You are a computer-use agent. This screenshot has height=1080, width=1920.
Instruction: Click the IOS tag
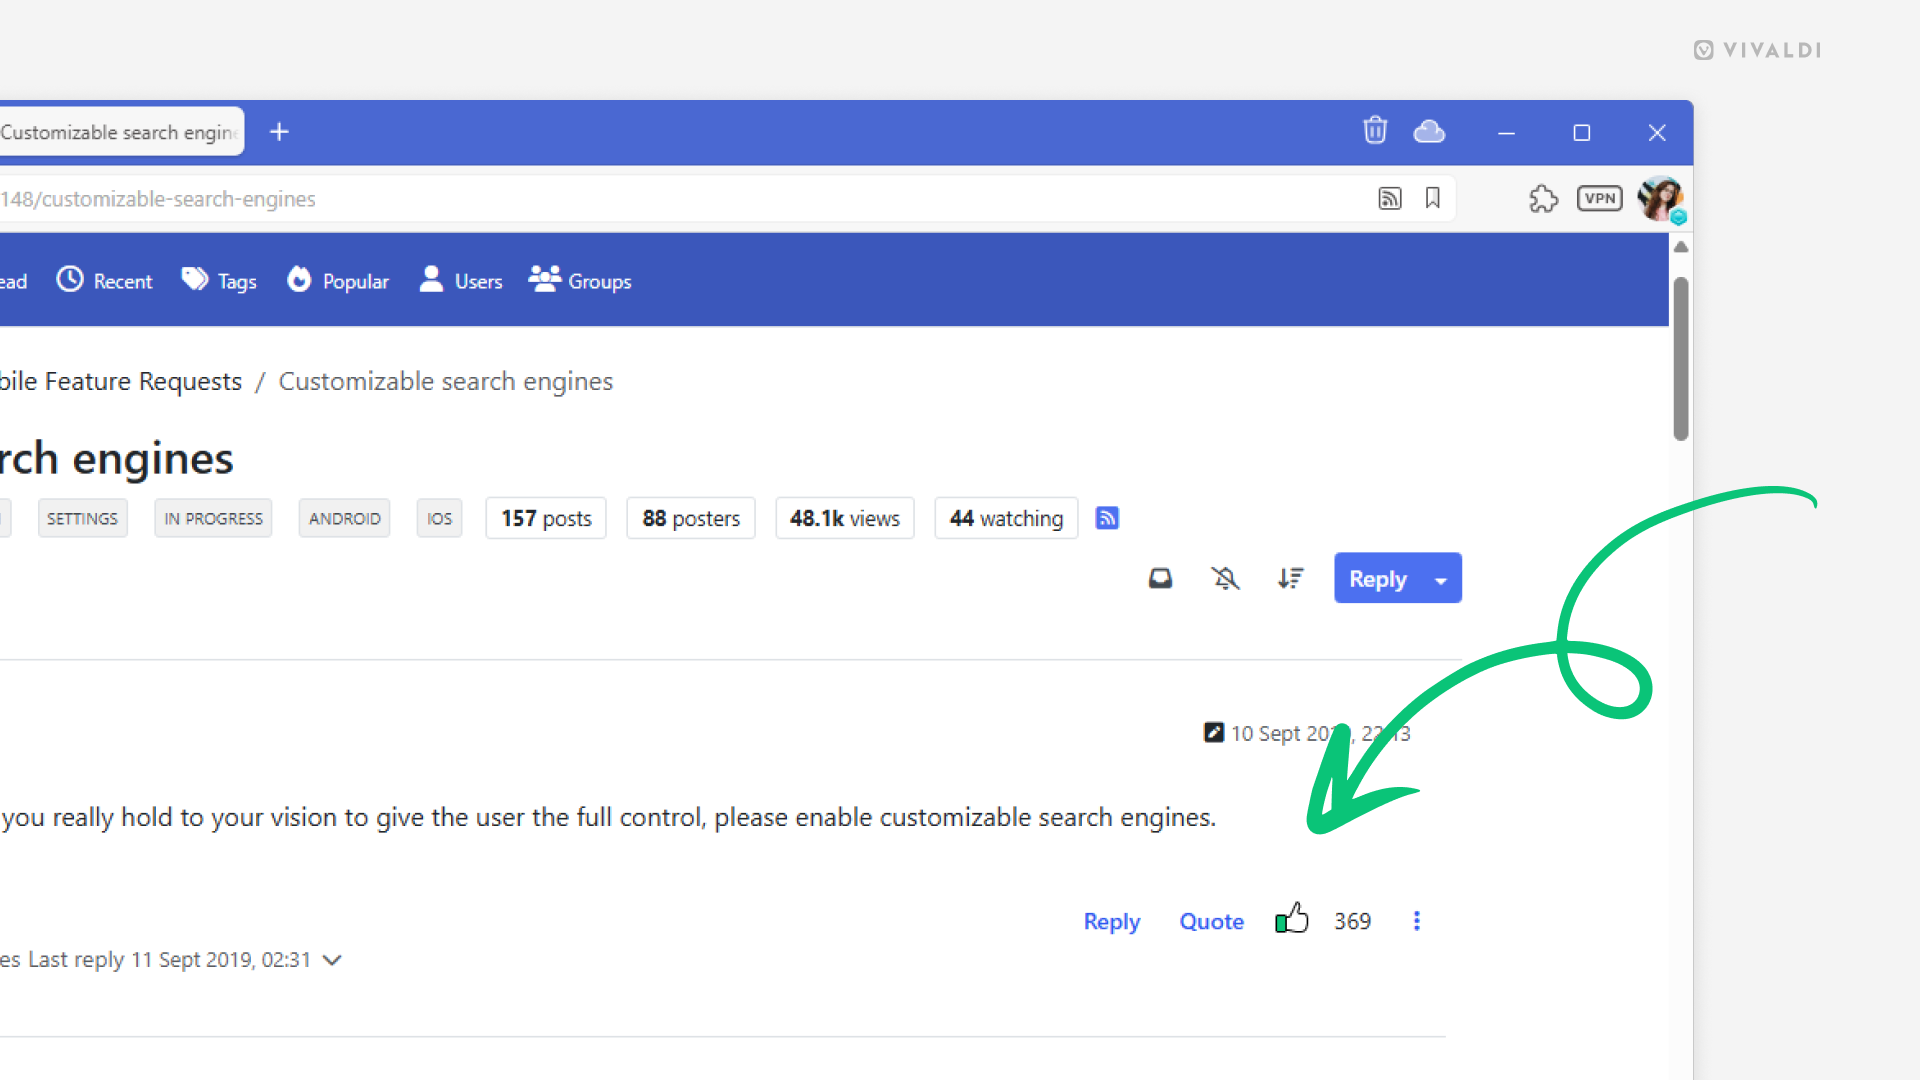[x=439, y=518]
